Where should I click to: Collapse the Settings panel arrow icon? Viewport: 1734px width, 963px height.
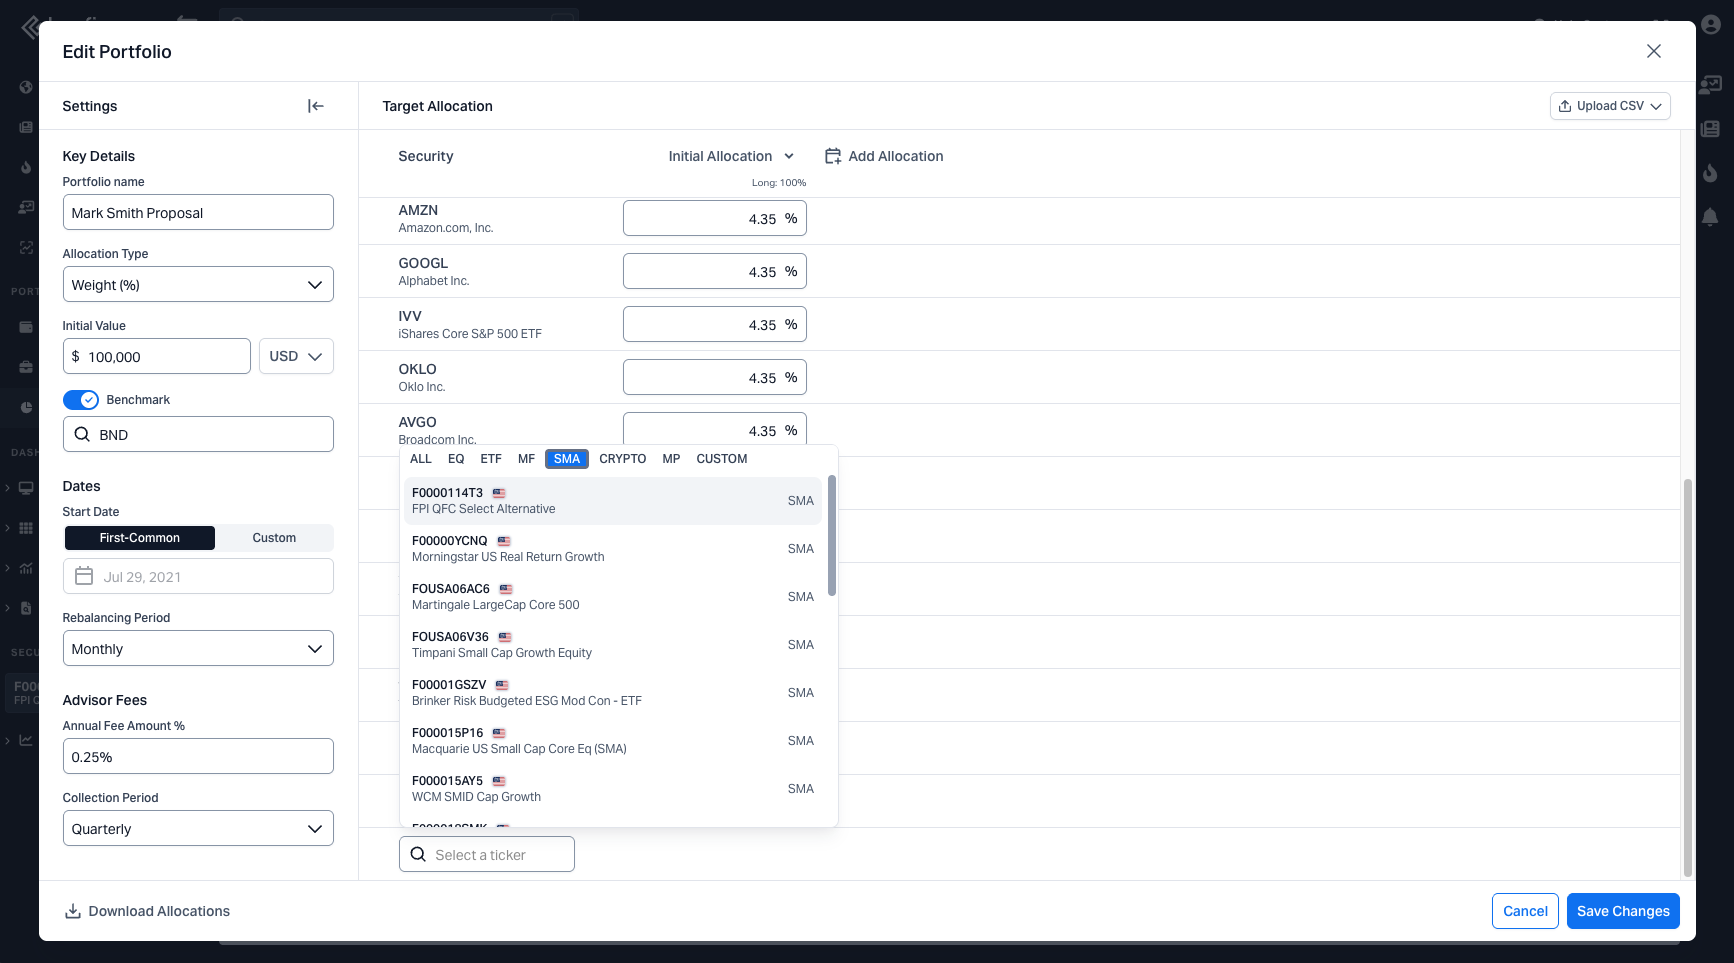coord(316,106)
